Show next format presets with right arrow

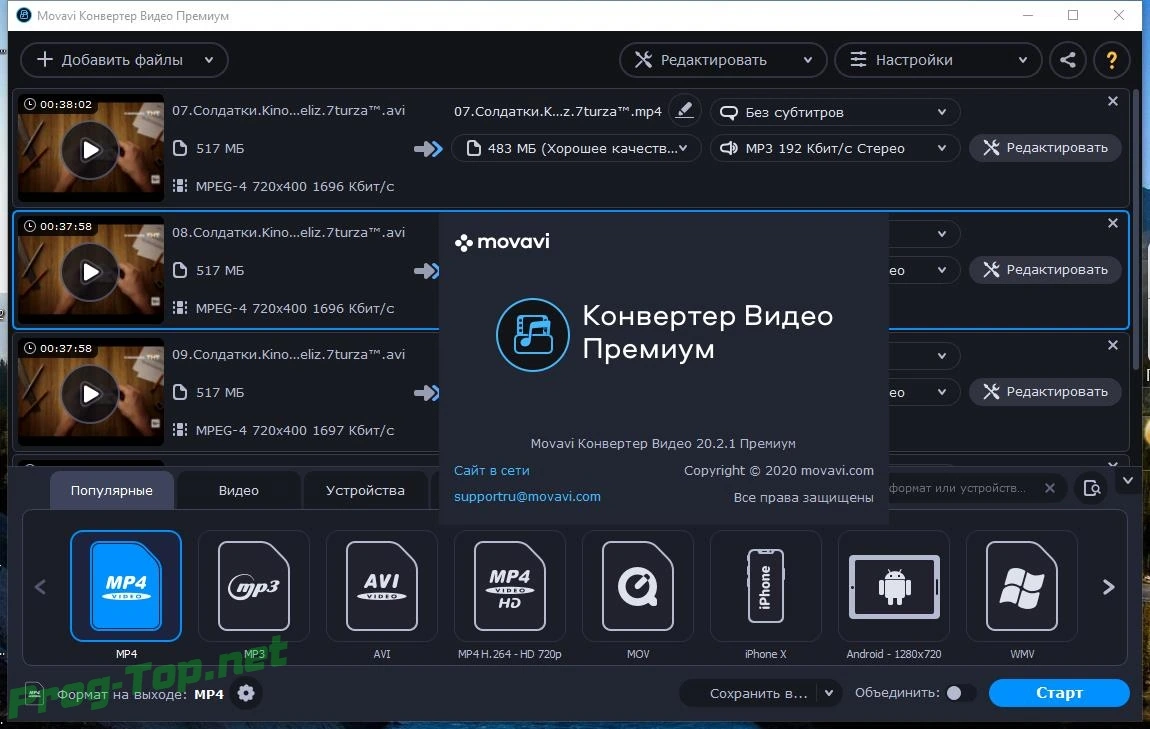tap(1108, 587)
